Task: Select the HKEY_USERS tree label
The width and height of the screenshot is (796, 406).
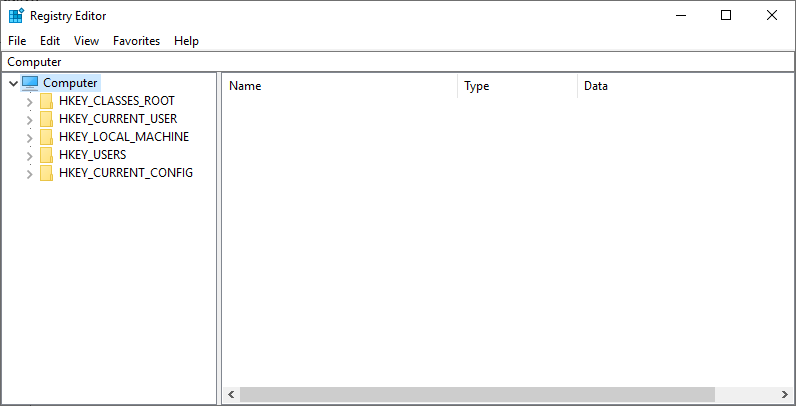Action: [x=92, y=155]
